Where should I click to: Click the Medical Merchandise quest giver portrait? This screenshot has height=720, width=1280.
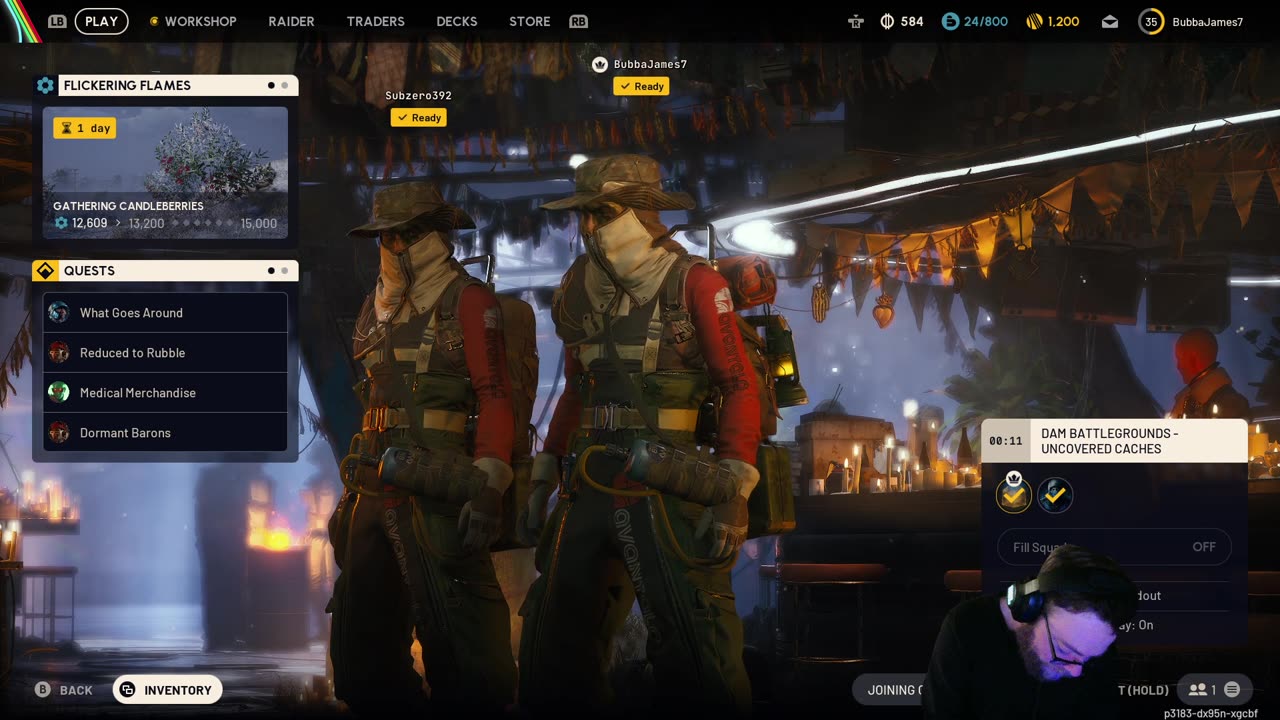click(59, 392)
